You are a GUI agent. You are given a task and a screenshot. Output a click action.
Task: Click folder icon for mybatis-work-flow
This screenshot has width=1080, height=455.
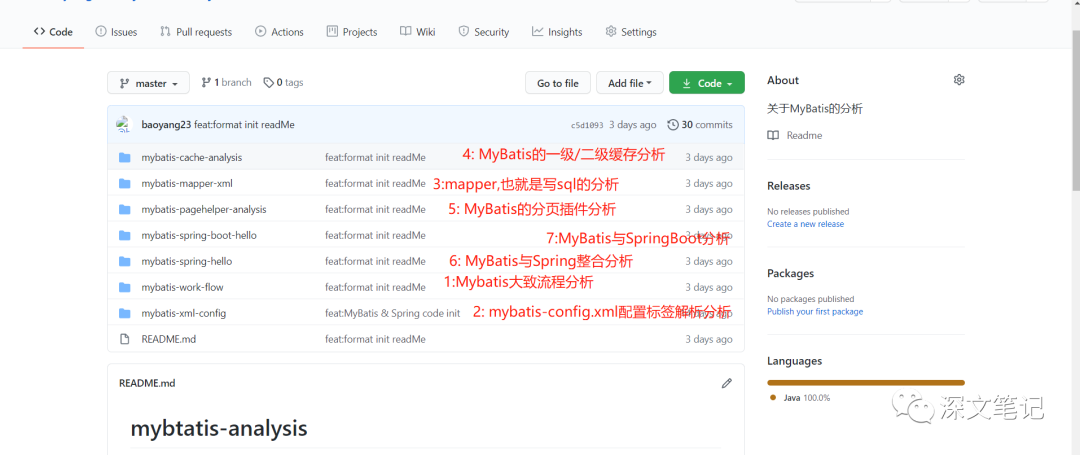point(125,287)
